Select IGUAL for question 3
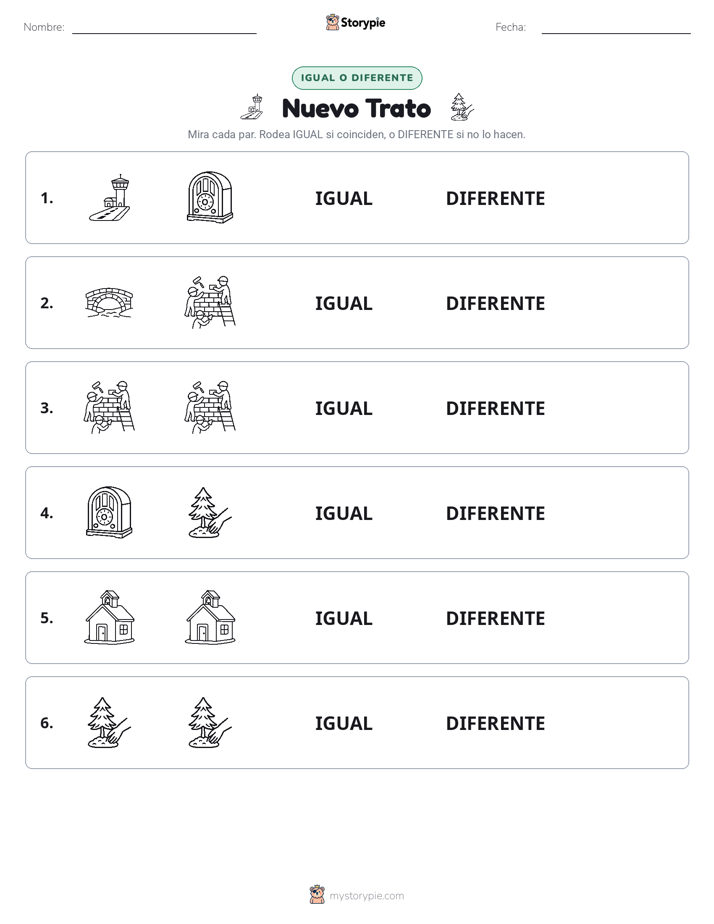The image size is (714, 924). point(343,408)
